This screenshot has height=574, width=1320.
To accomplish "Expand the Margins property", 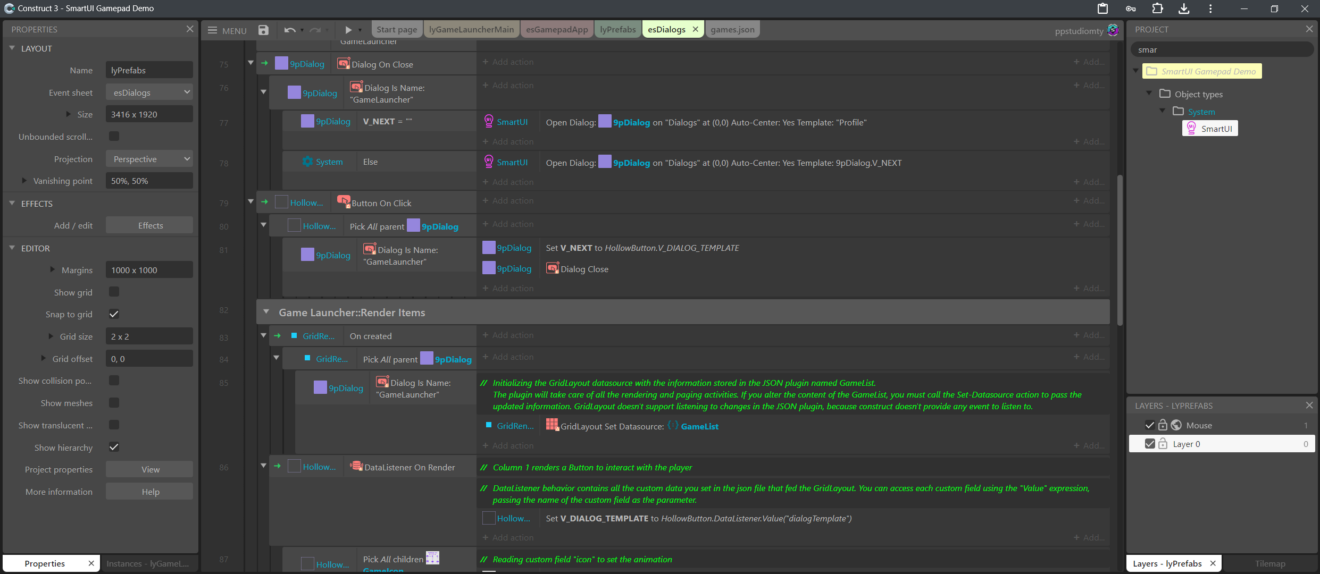I will coord(53,270).
